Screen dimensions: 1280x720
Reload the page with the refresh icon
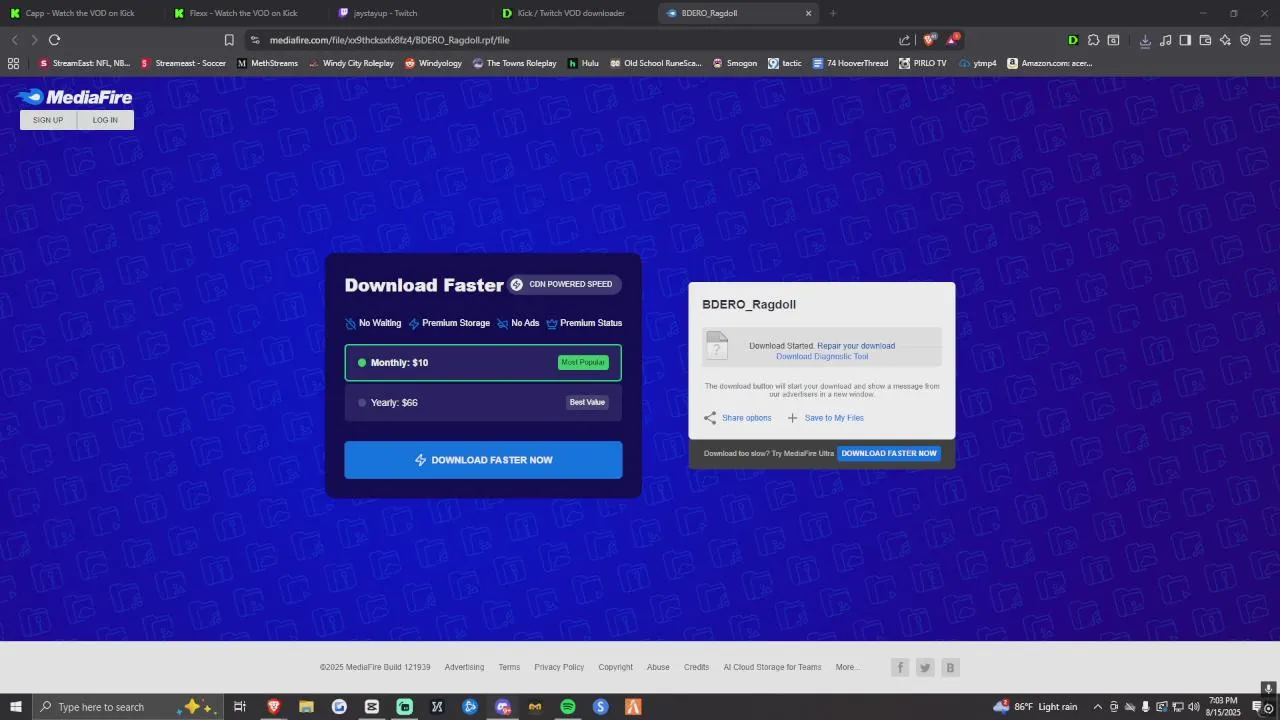(54, 40)
